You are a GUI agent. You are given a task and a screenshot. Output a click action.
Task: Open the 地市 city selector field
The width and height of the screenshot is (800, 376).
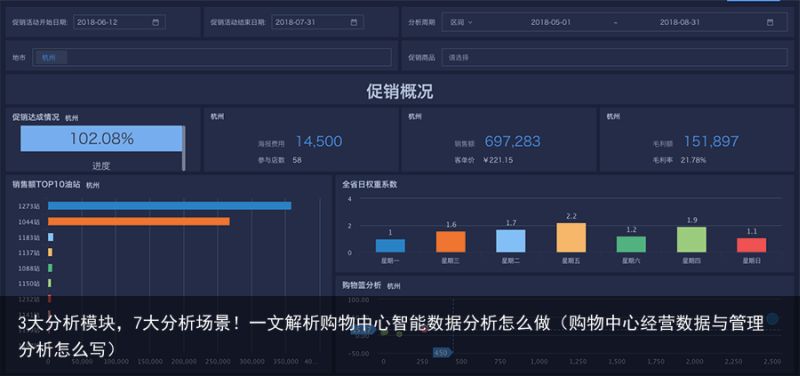(x=212, y=58)
